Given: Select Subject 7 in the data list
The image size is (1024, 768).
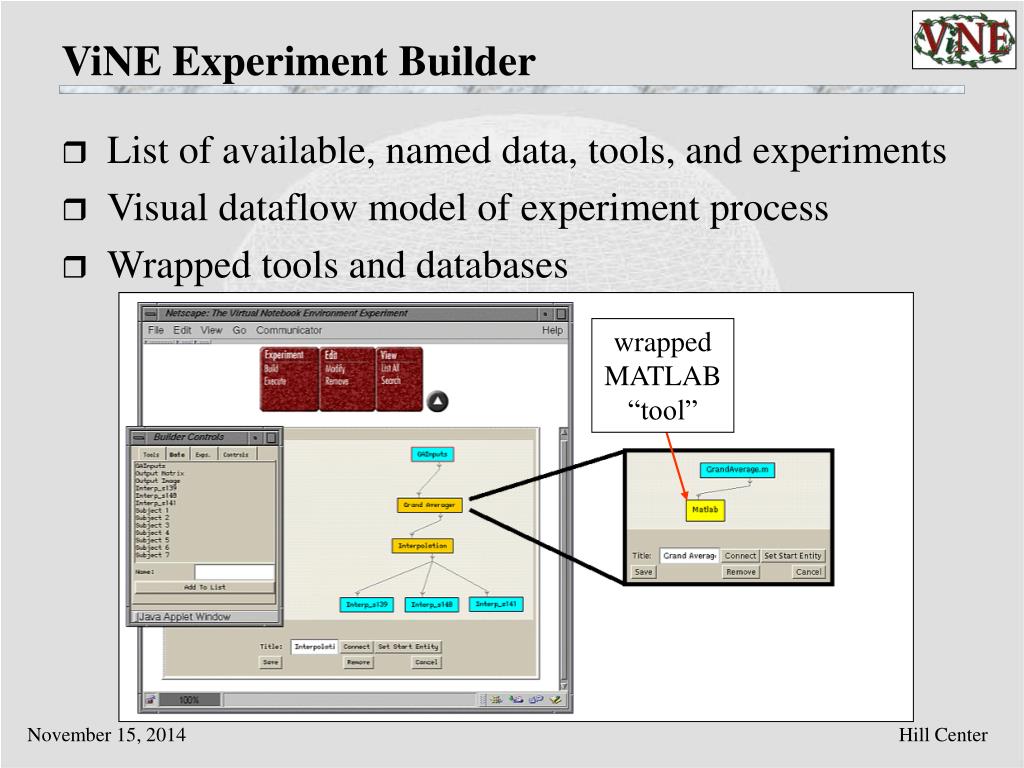Looking at the screenshot, I should click(152, 555).
